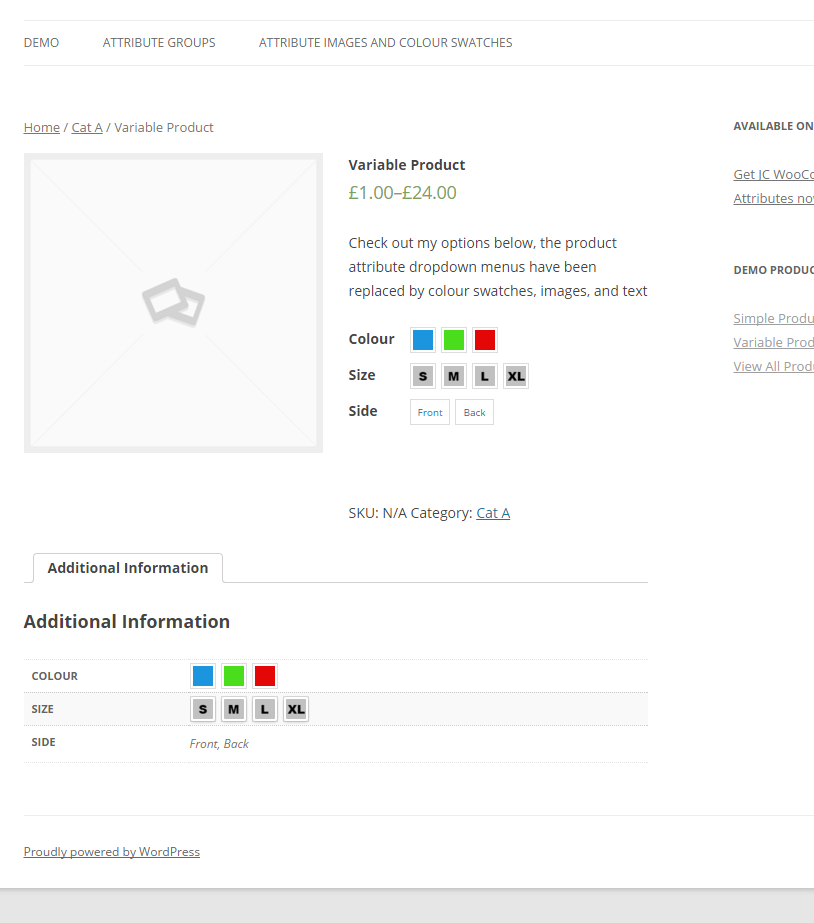This screenshot has width=814, height=923.
Task: Click M size icon in Additional Information table
Action: click(234, 709)
